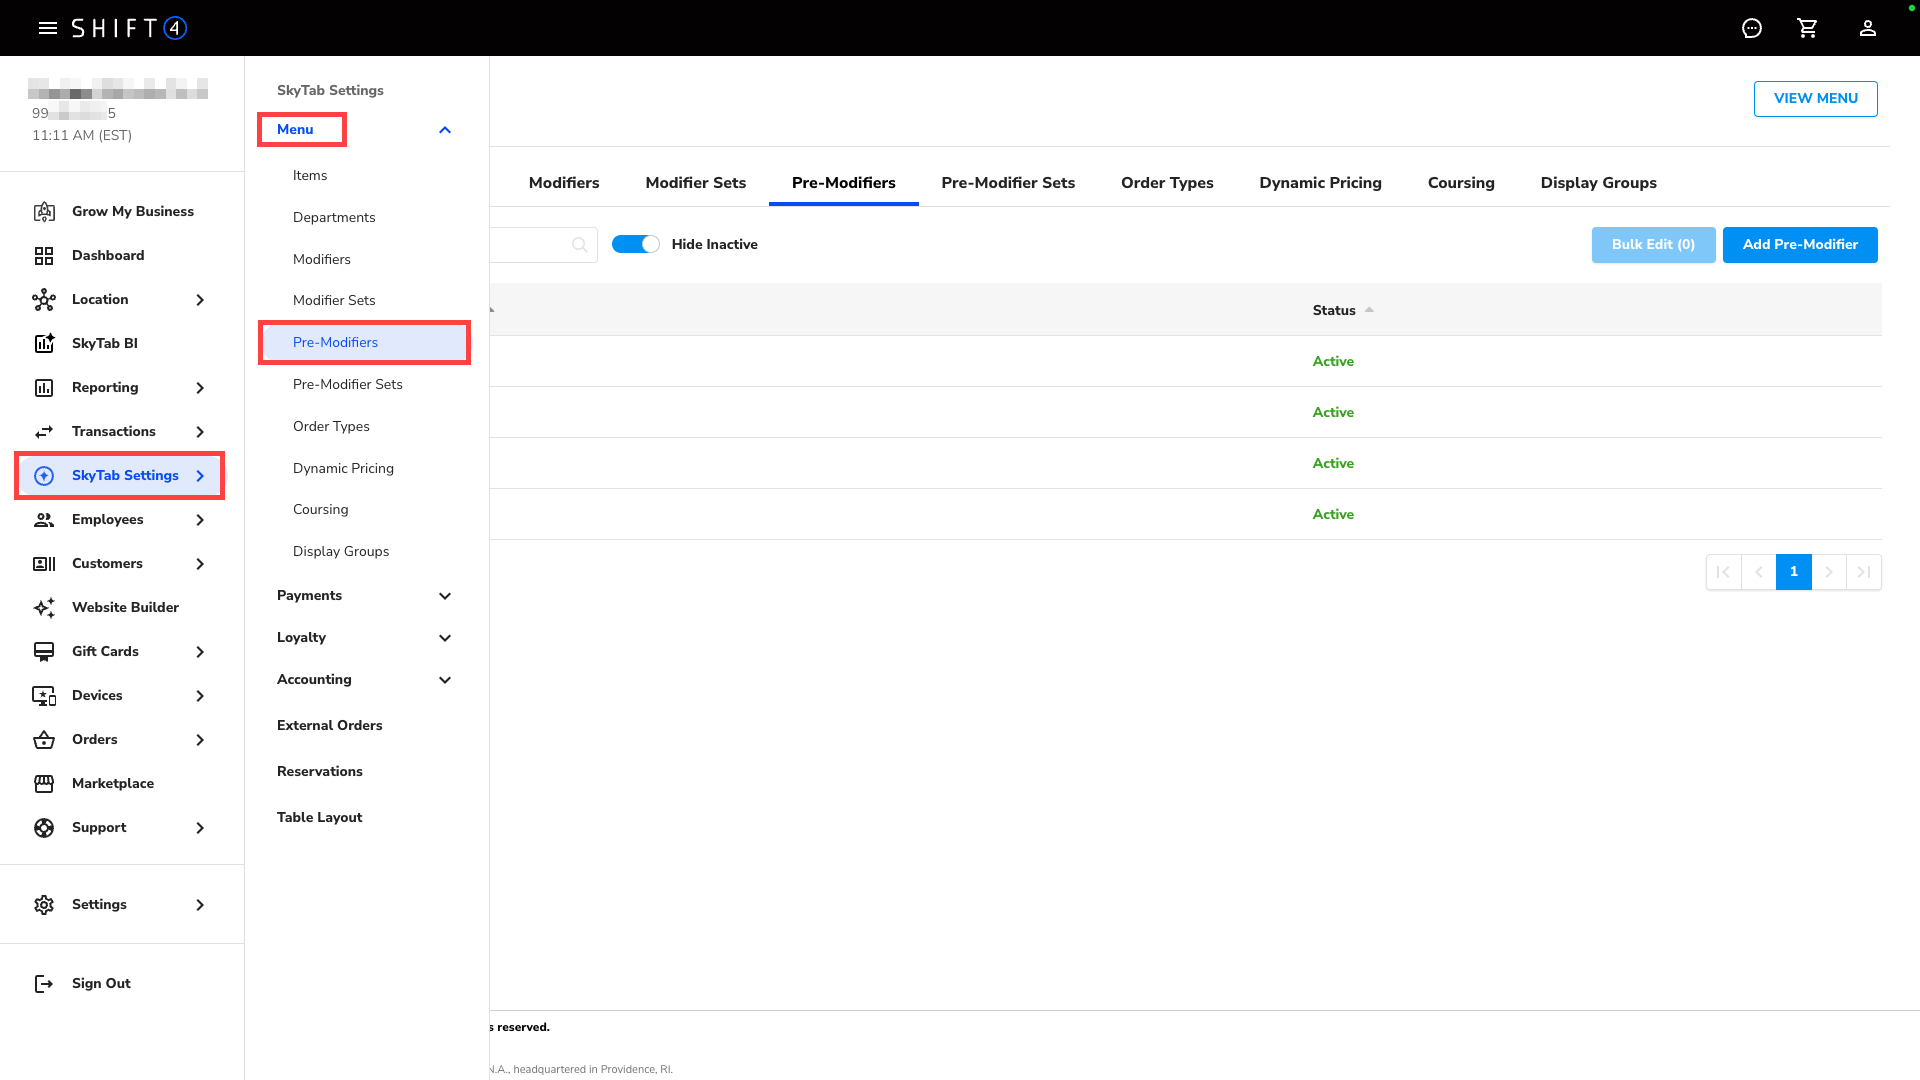Click the Sign Out icon
1920x1080 pixels.
pos(44,983)
